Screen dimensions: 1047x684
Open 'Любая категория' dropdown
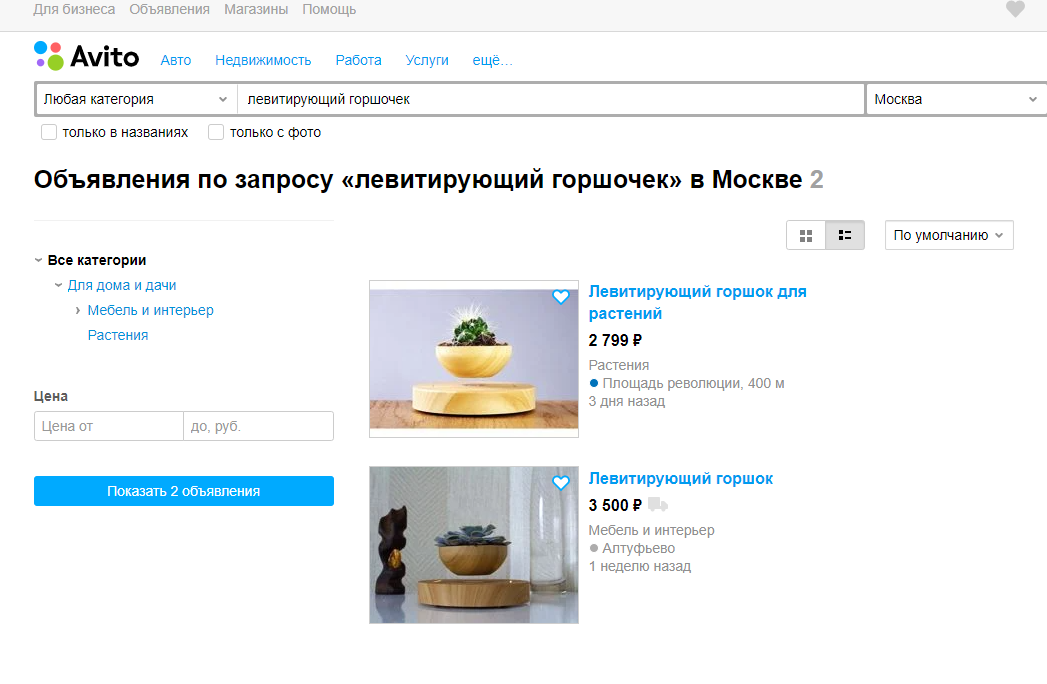pos(136,100)
